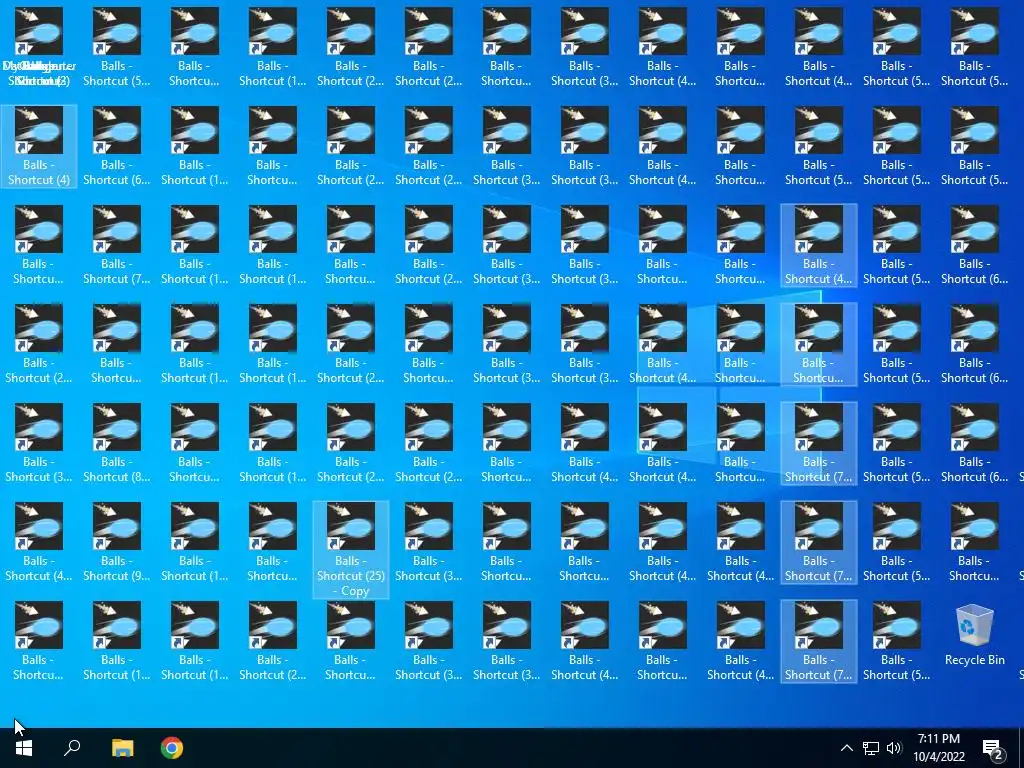Image resolution: width=1024 pixels, height=768 pixels.
Task: Click the highlighted Balls - Shortcut (4... icon
Action: click(818, 245)
